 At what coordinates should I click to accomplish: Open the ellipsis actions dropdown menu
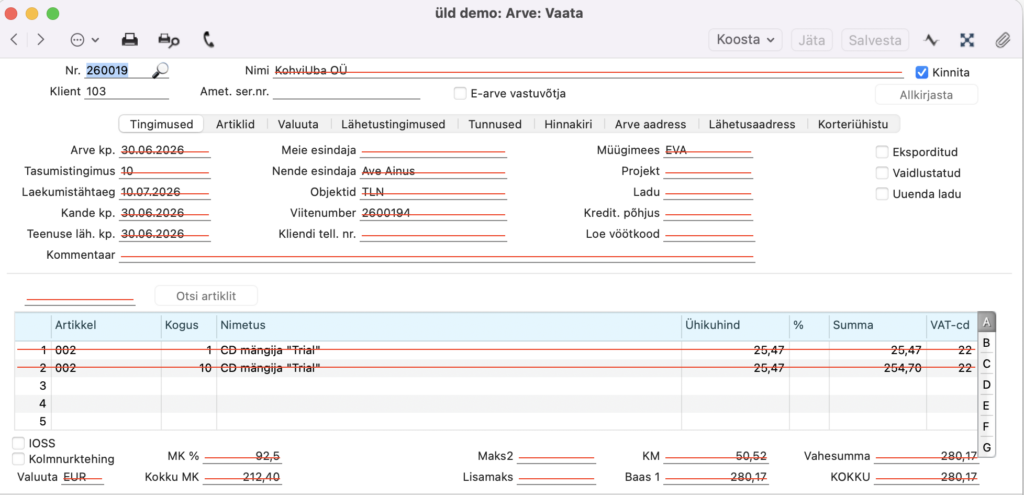[85, 40]
